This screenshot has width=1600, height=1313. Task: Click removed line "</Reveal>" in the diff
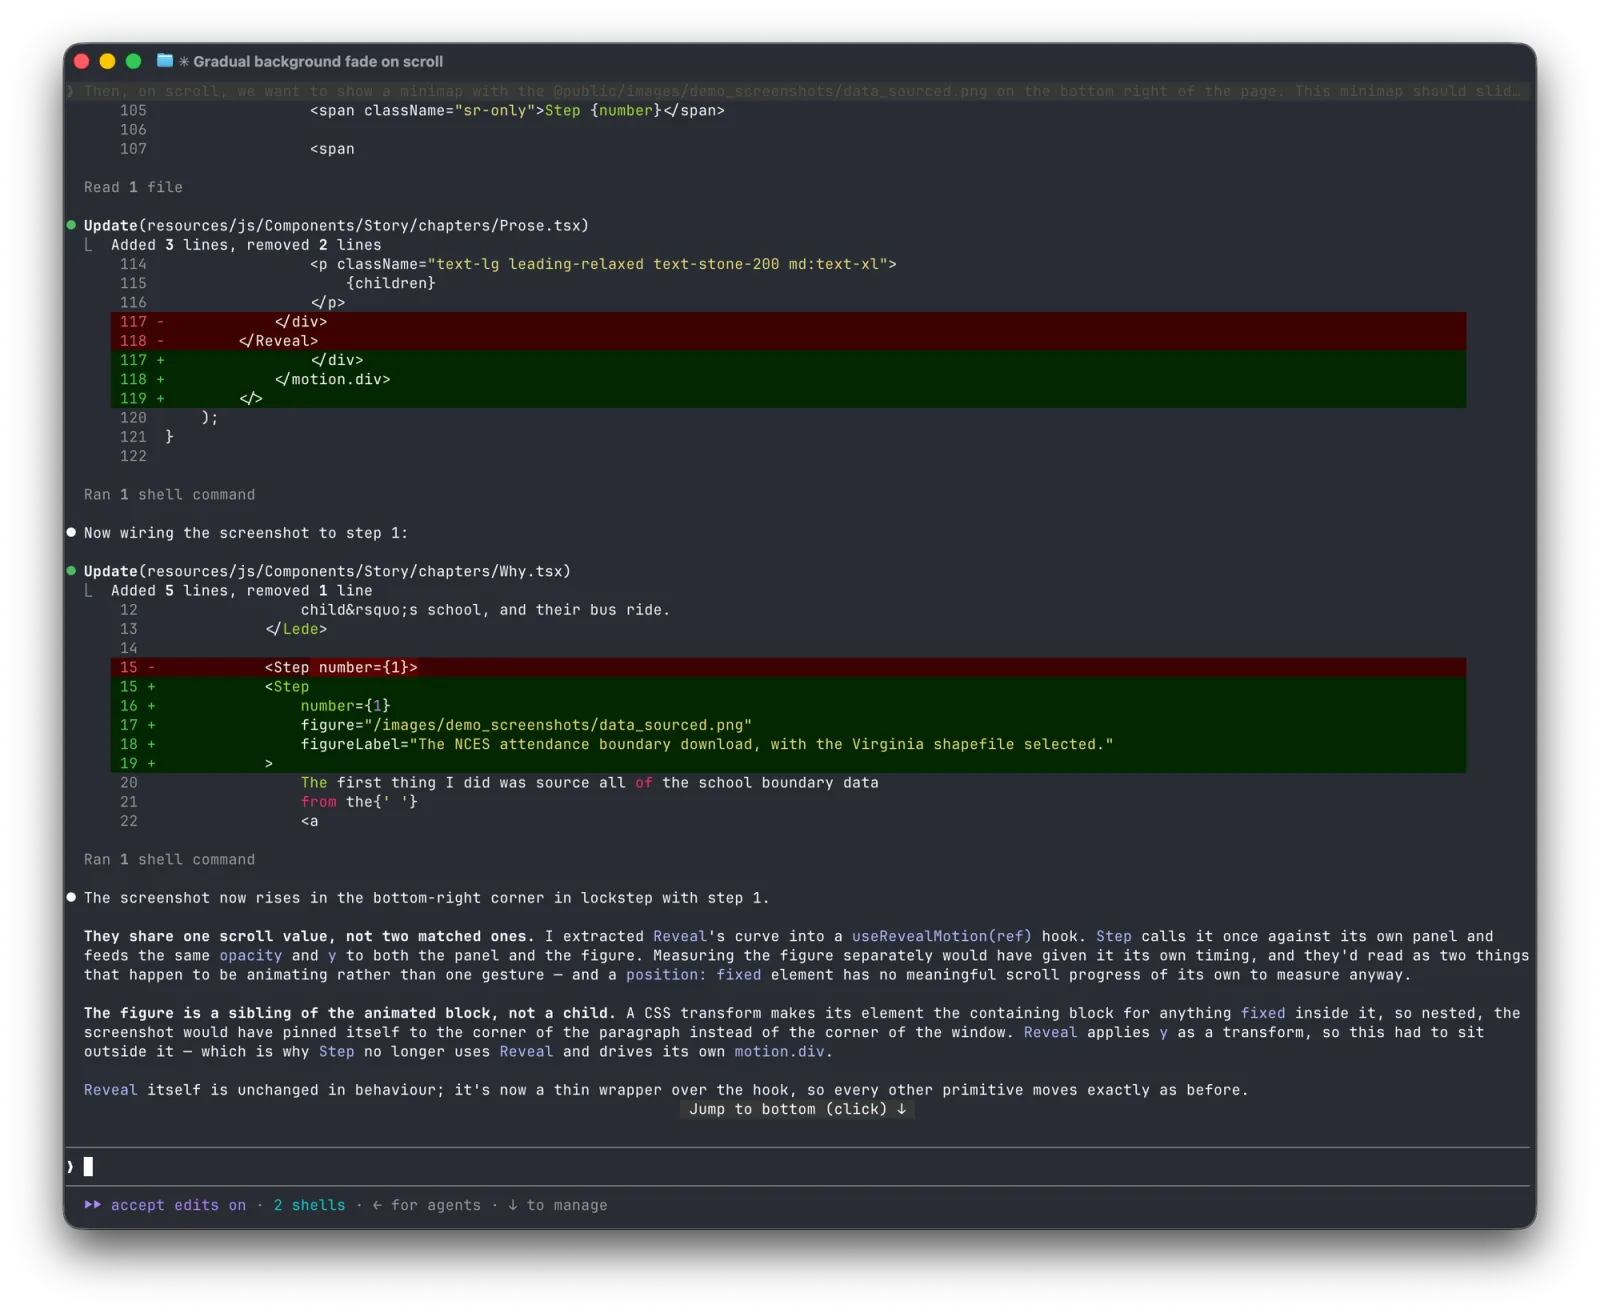click(x=788, y=341)
